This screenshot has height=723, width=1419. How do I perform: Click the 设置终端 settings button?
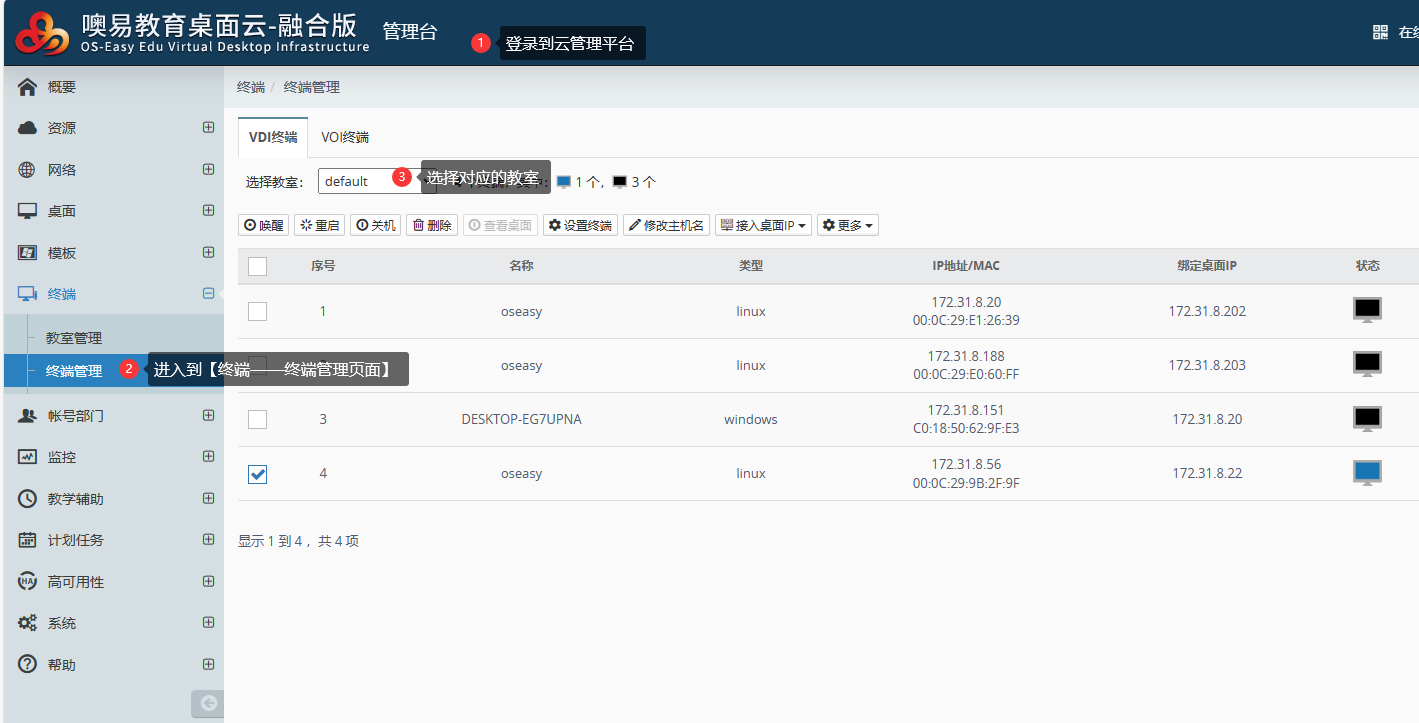580,225
